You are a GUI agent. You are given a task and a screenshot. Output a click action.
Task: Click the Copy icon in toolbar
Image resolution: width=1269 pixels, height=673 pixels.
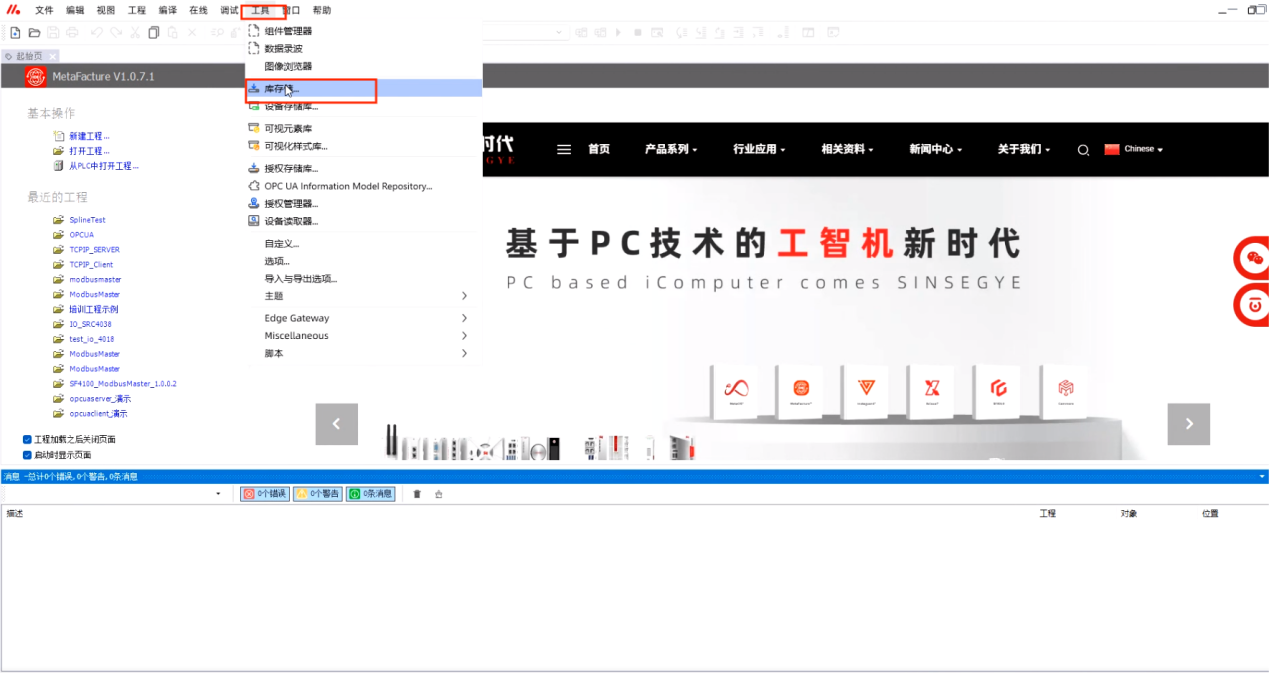pyautogui.click(x=153, y=32)
